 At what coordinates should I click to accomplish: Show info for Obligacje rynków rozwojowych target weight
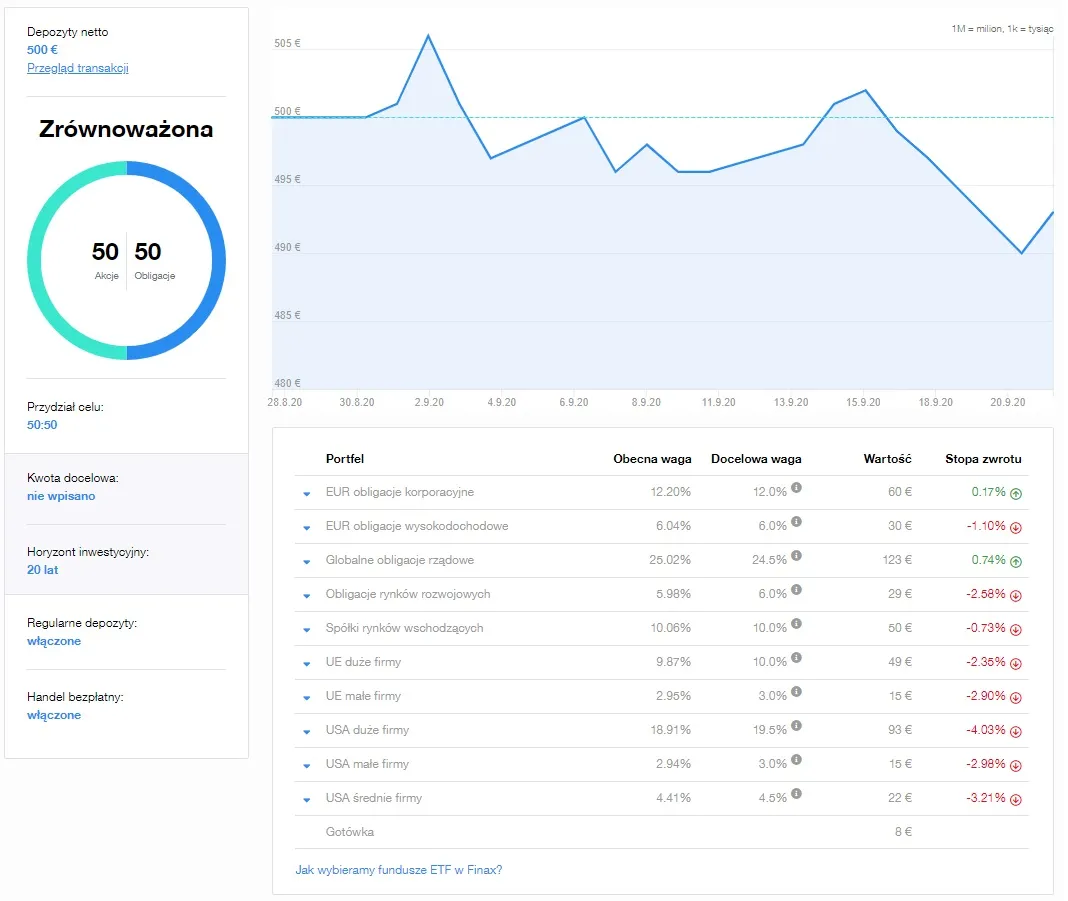(796, 590)
